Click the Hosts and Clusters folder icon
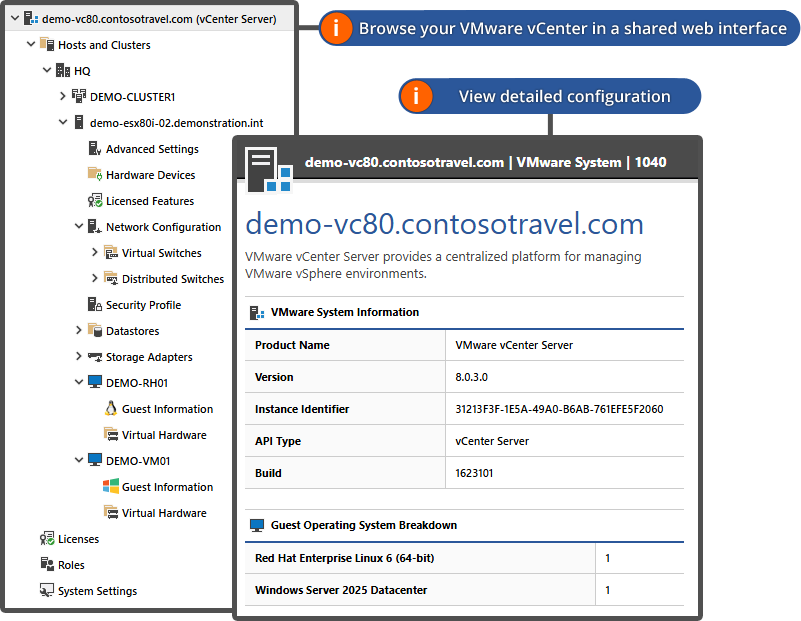Viewport: 801px width, 621px height. click(47, 44)
